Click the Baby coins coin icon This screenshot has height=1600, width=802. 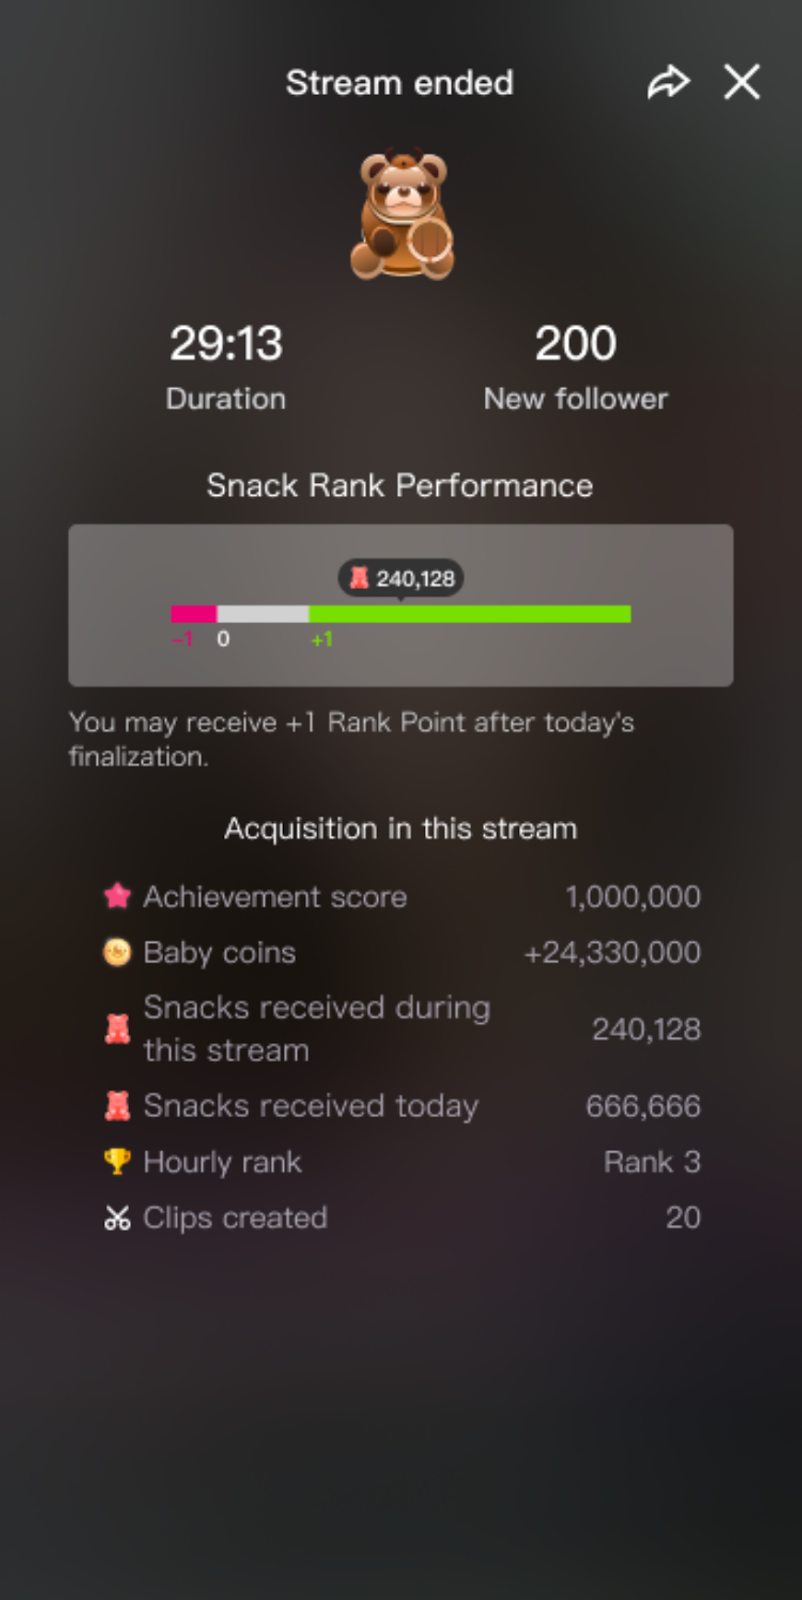(117, 952)
